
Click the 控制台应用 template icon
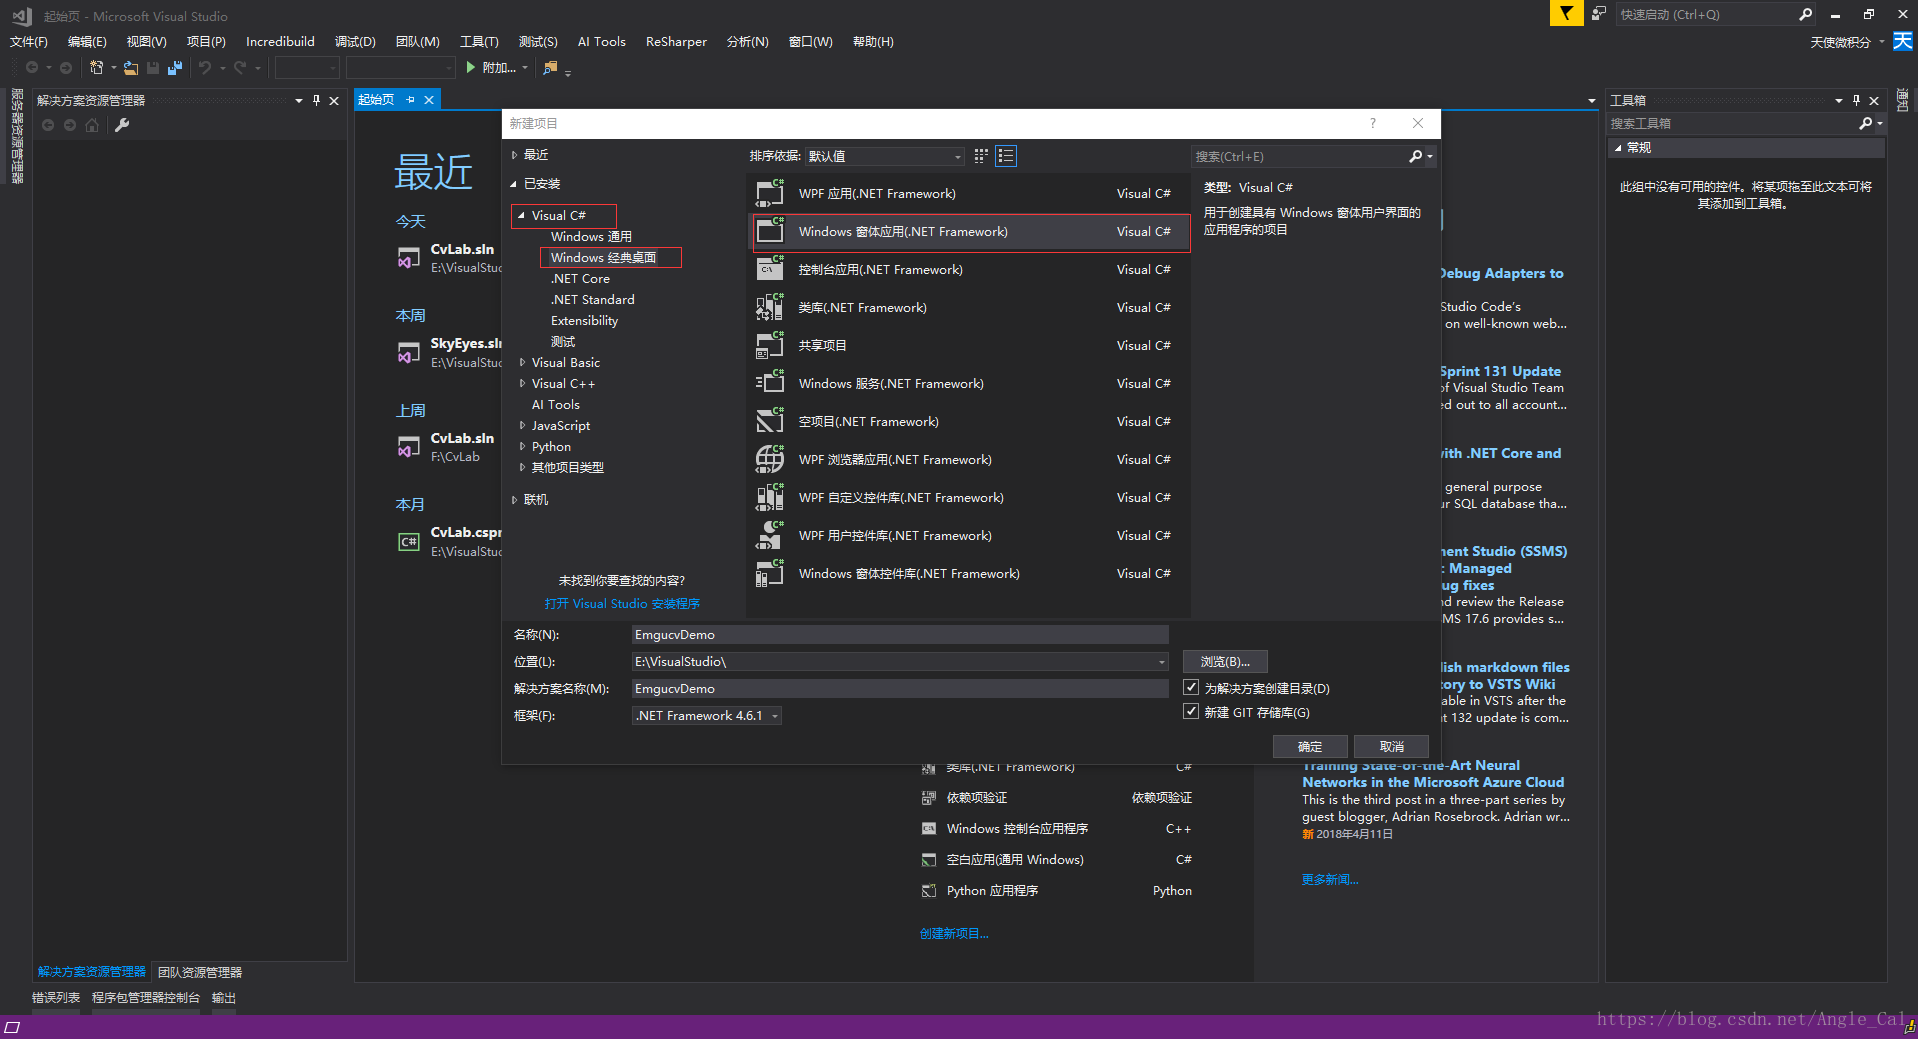(770, 269)
